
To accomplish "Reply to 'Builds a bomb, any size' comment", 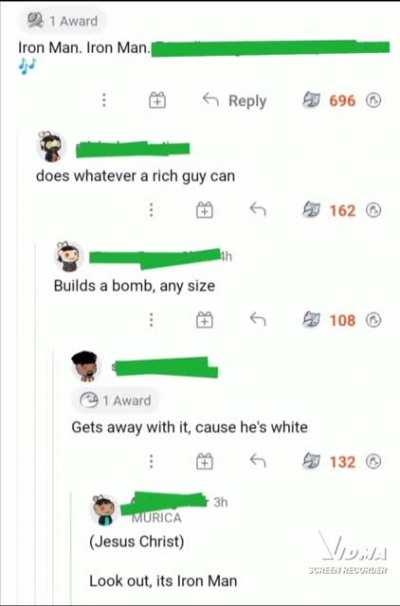I will [x=258, y=320].
